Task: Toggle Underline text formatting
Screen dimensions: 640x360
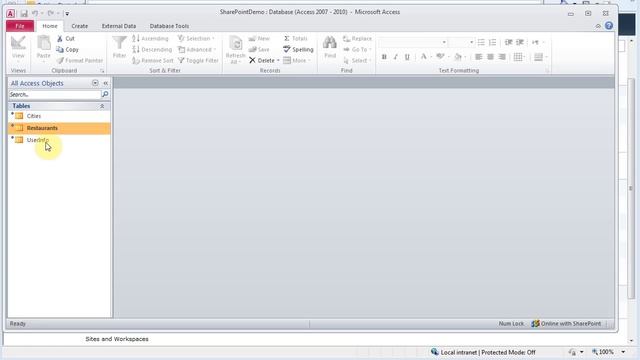Action: coord(407,57)
